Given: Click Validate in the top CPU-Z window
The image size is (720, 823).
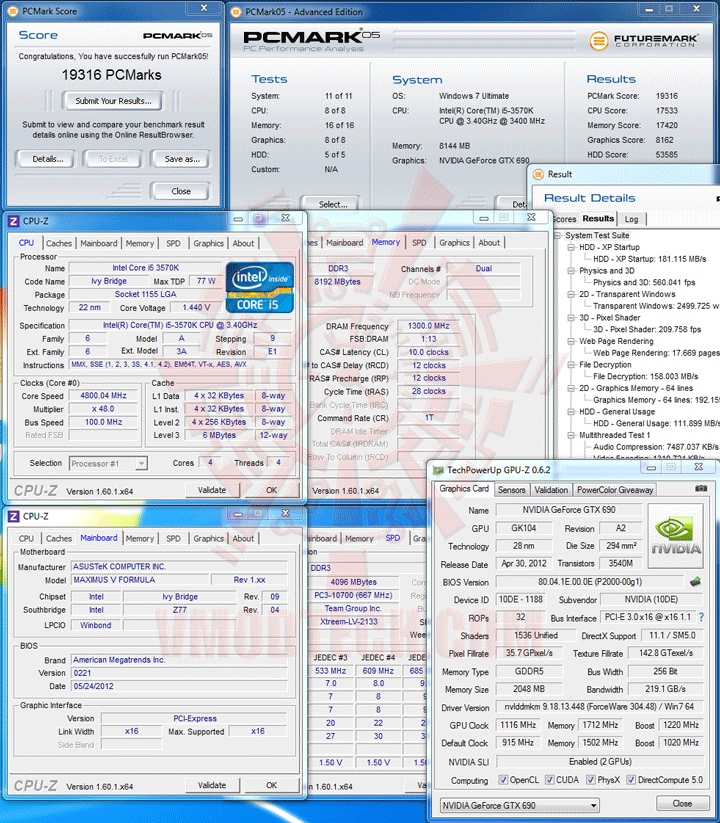Looking at the screenshot, I should (212, 490).
